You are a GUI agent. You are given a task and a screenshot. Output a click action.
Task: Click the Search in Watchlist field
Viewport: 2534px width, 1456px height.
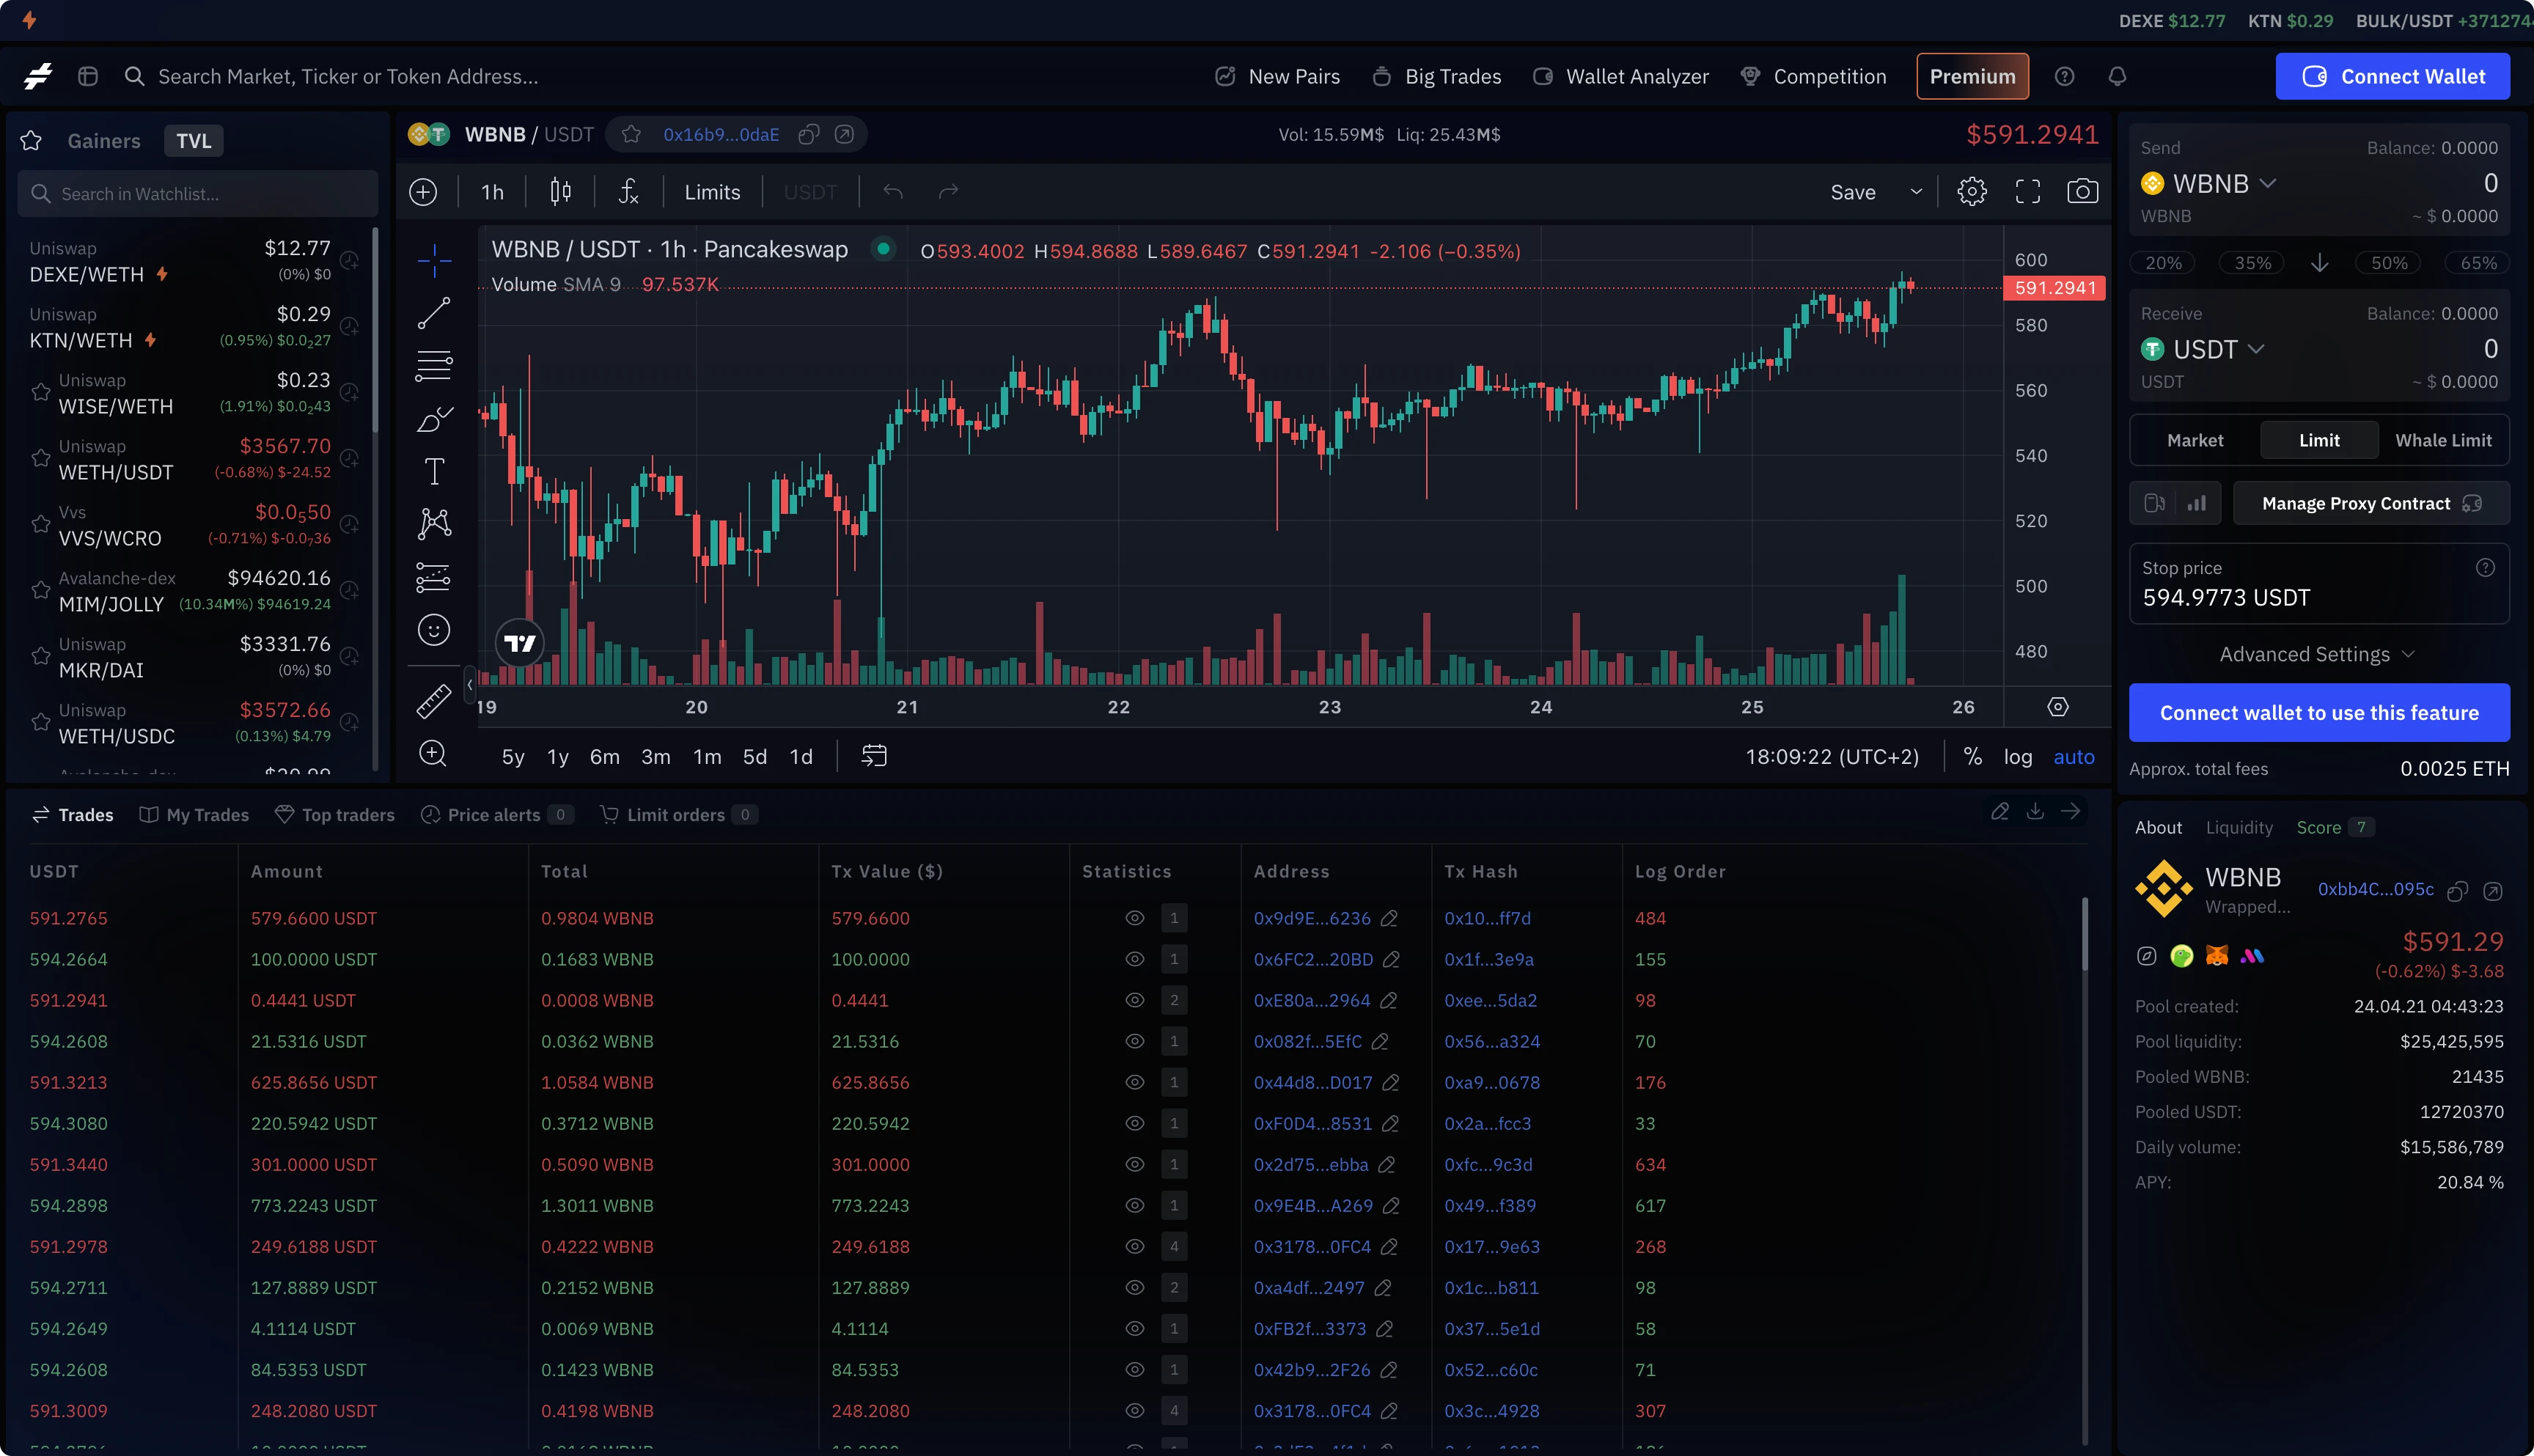(198, 194)
